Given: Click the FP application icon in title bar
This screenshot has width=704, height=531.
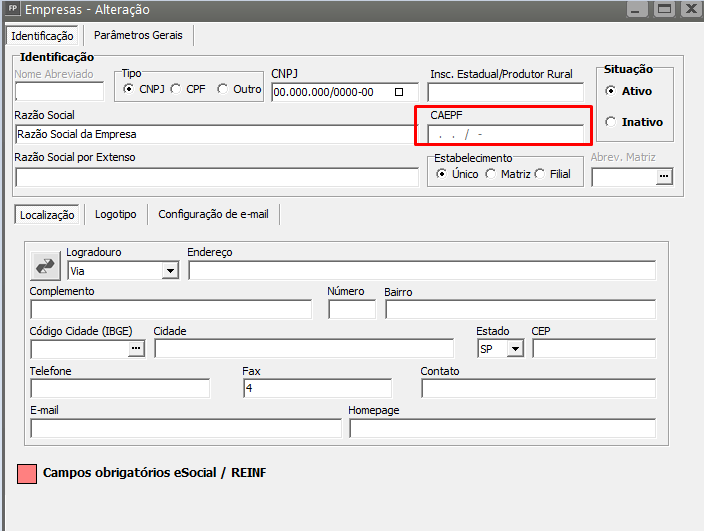Looking at the screenshot, I should [12, 9].
